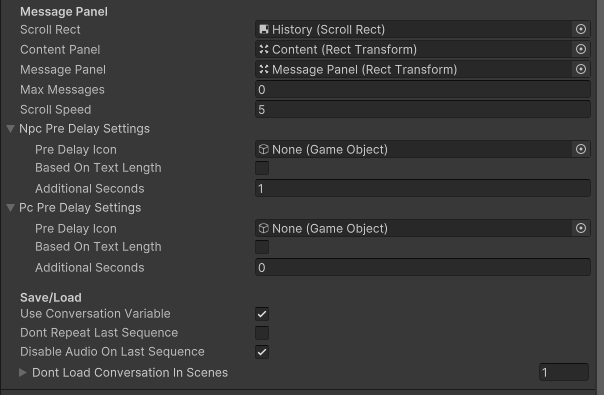
Task: Toggle Based On Text Length under Npc settings
Action: tap(262, 168)
